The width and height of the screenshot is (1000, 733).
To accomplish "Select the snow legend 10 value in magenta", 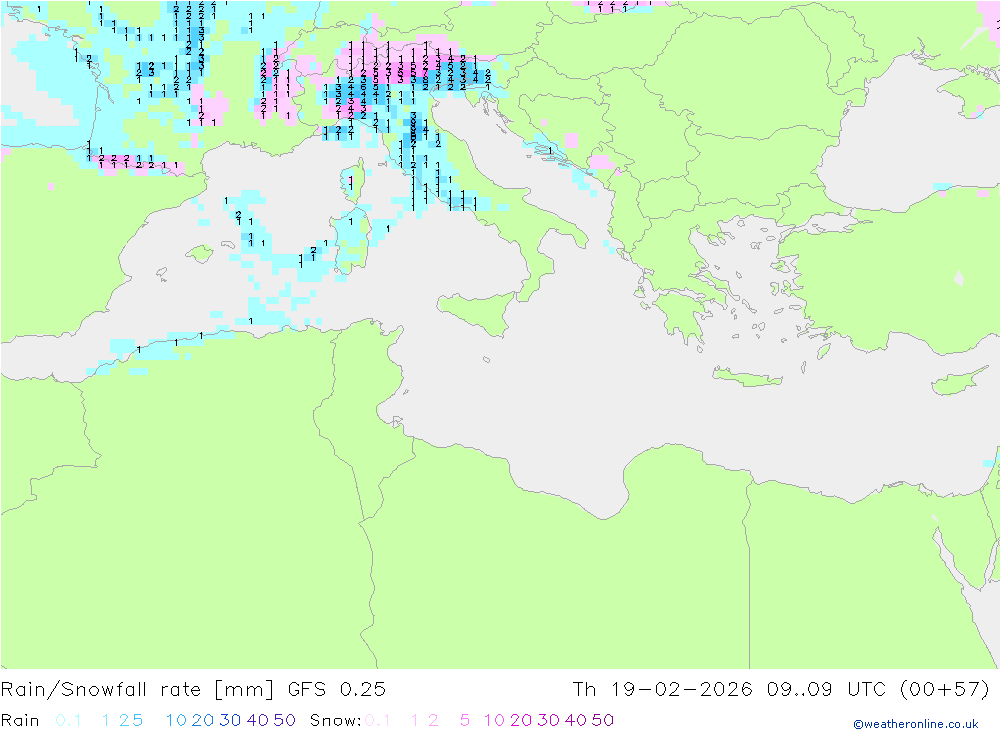I will [494, 720].
